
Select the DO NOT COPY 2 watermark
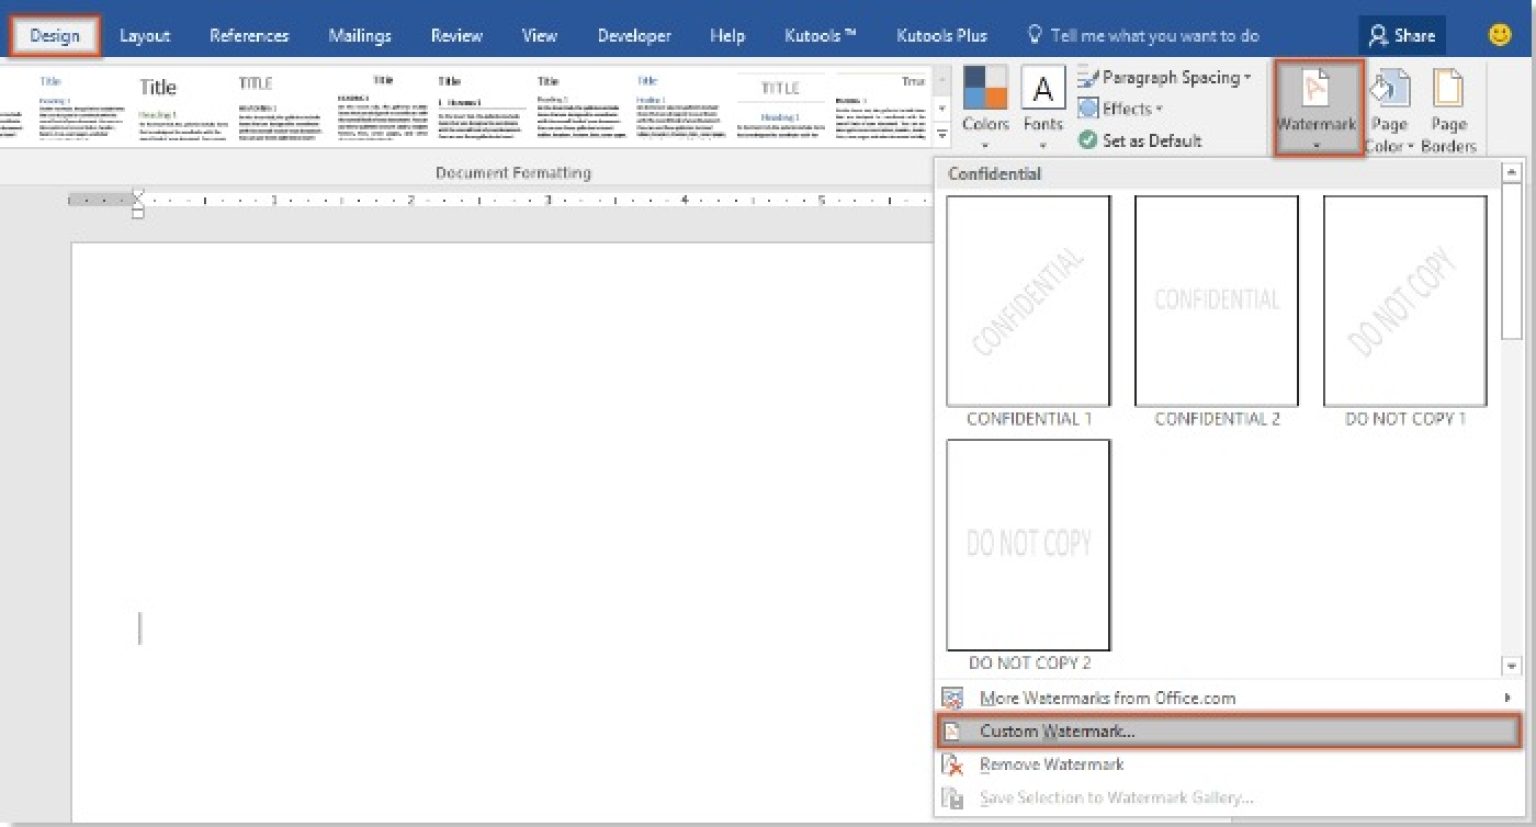coord(1027,545)
